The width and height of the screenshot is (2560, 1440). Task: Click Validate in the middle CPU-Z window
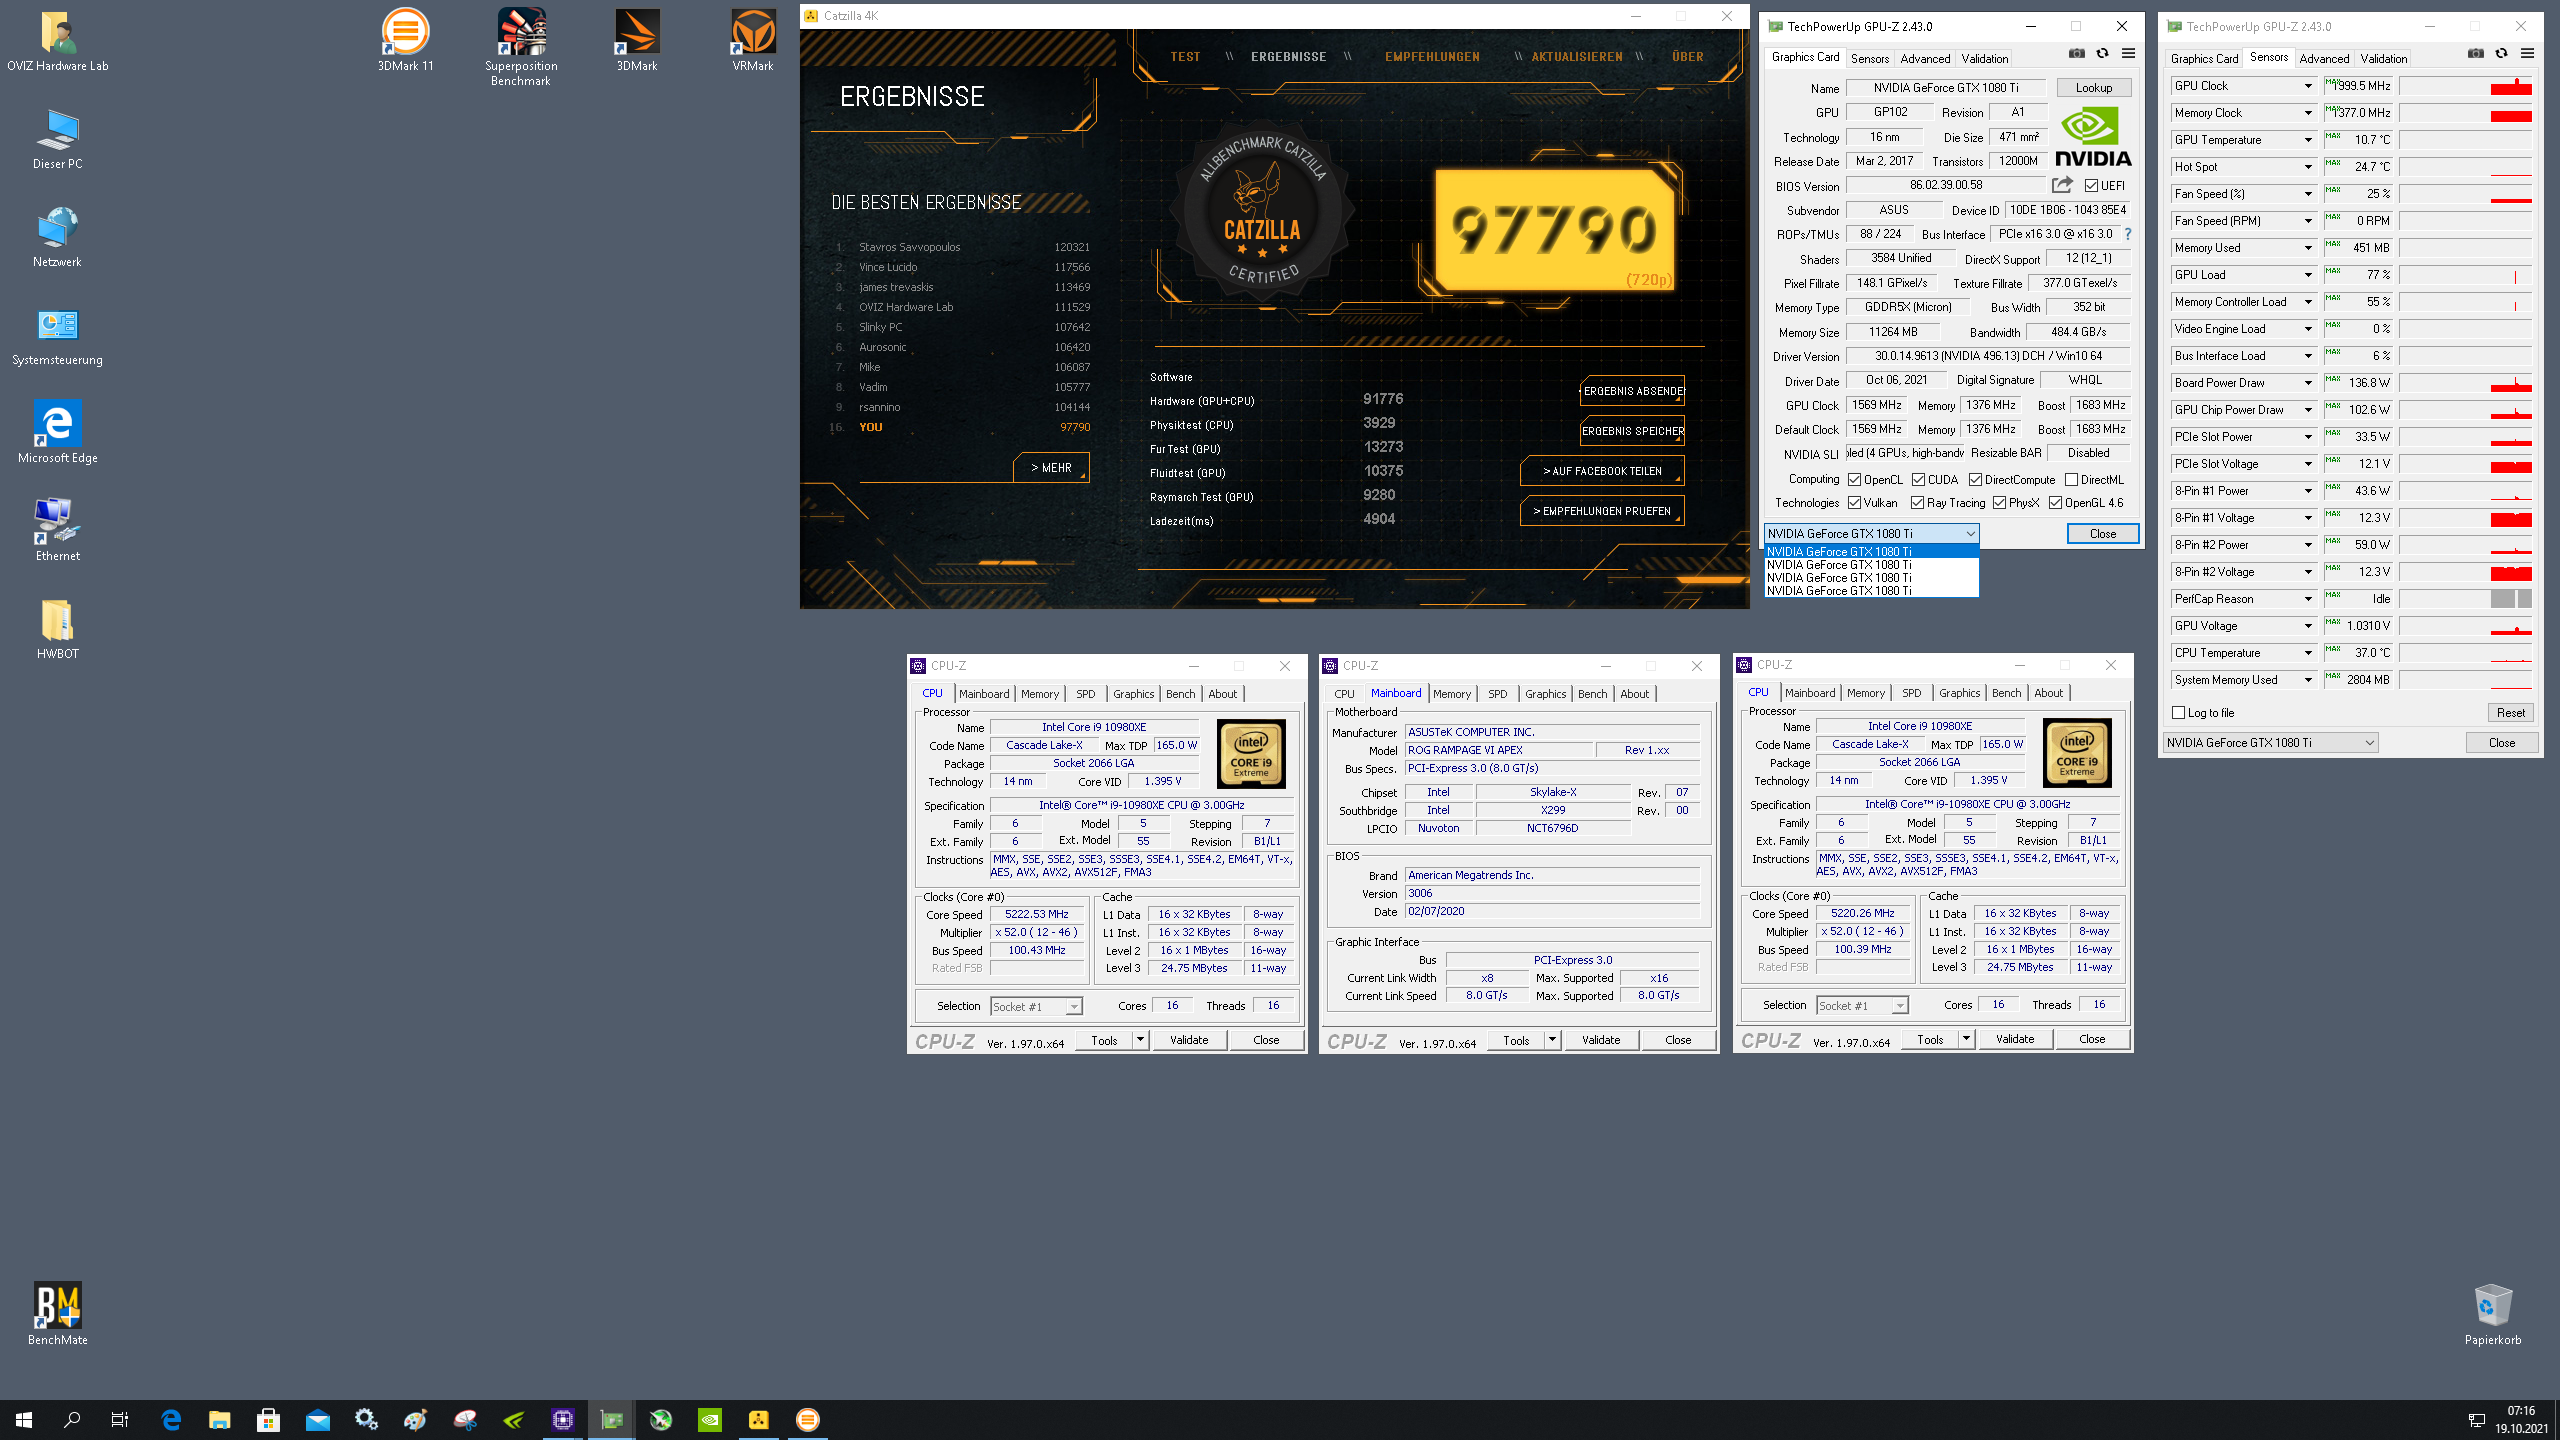(1600, 1040)
